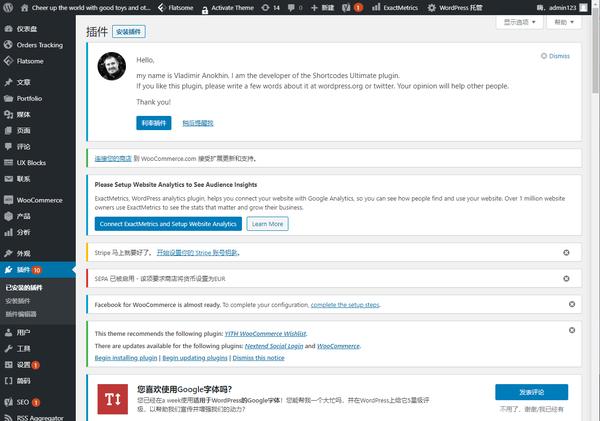600x421 pixels.
Task: Open WordPress hosting gear menu
Action: 455,8
